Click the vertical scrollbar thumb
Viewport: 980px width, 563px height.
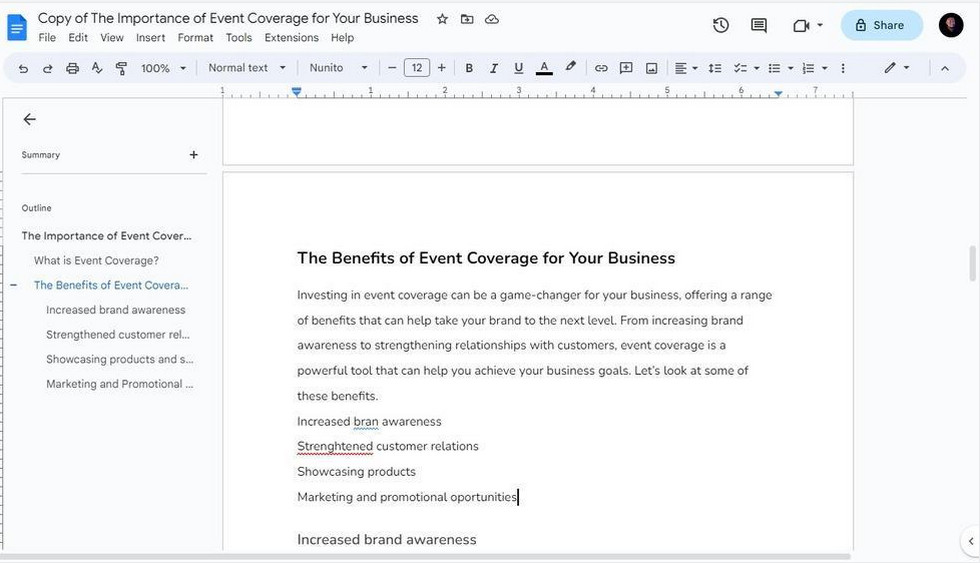point(972,263)
